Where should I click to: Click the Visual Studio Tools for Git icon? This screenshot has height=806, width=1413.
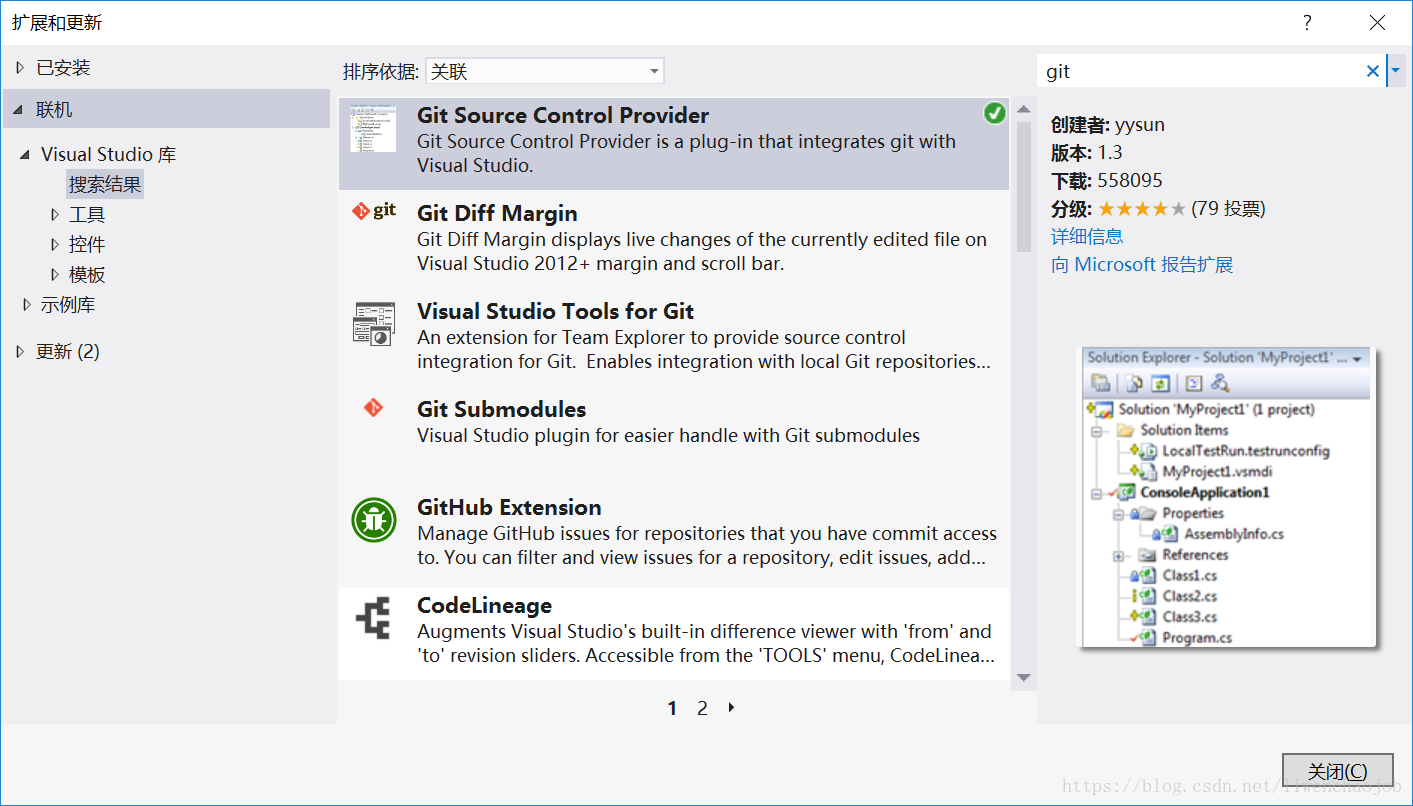[x=373, y=324]
